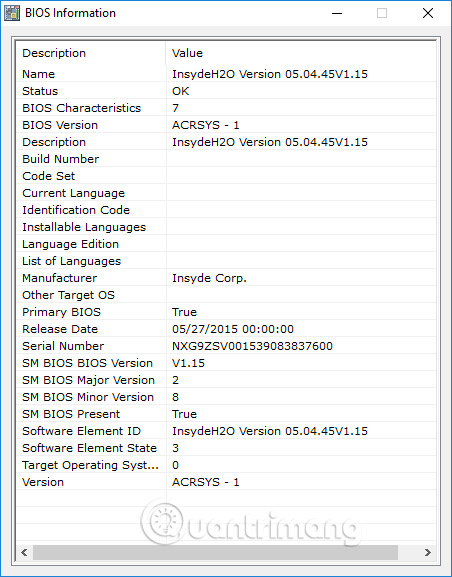The width and height of the screenshot is (452, 577).
Task: Select the Manufacturer row
Action: tap(226, 278)
